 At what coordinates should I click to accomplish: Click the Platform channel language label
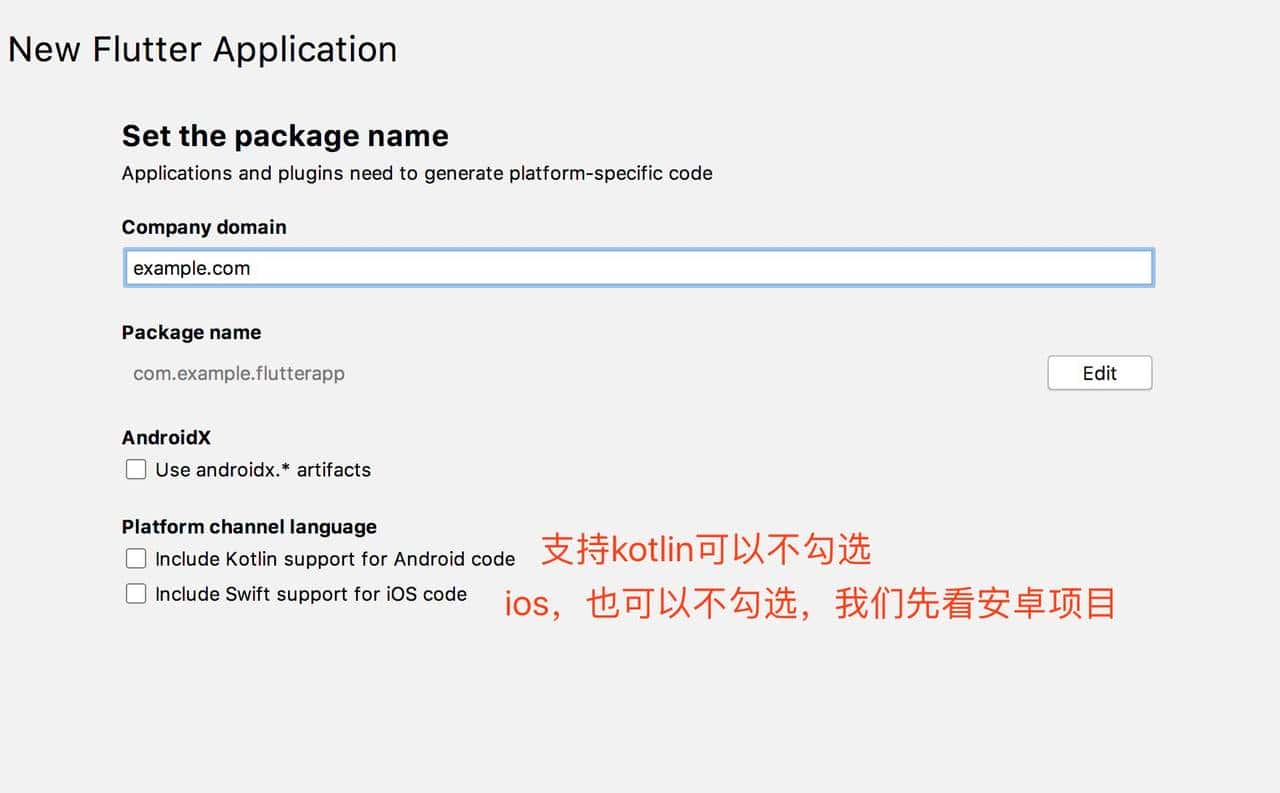coord(249,527)
